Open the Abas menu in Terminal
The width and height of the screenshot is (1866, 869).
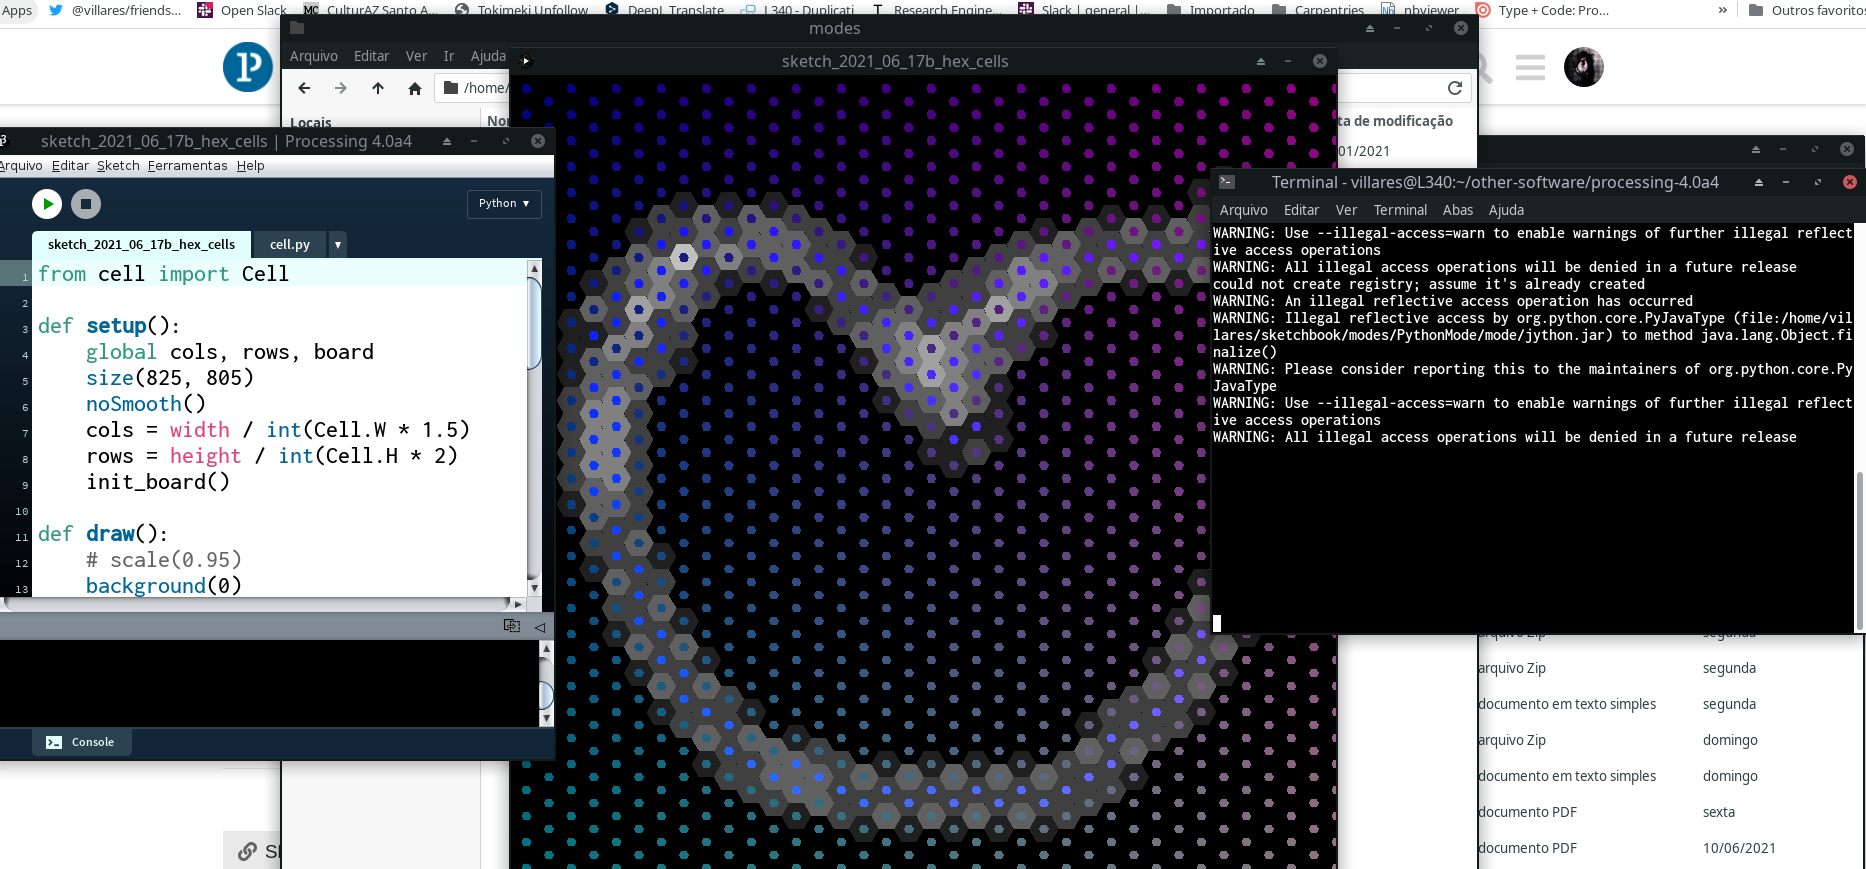(x=1457, y=210)
